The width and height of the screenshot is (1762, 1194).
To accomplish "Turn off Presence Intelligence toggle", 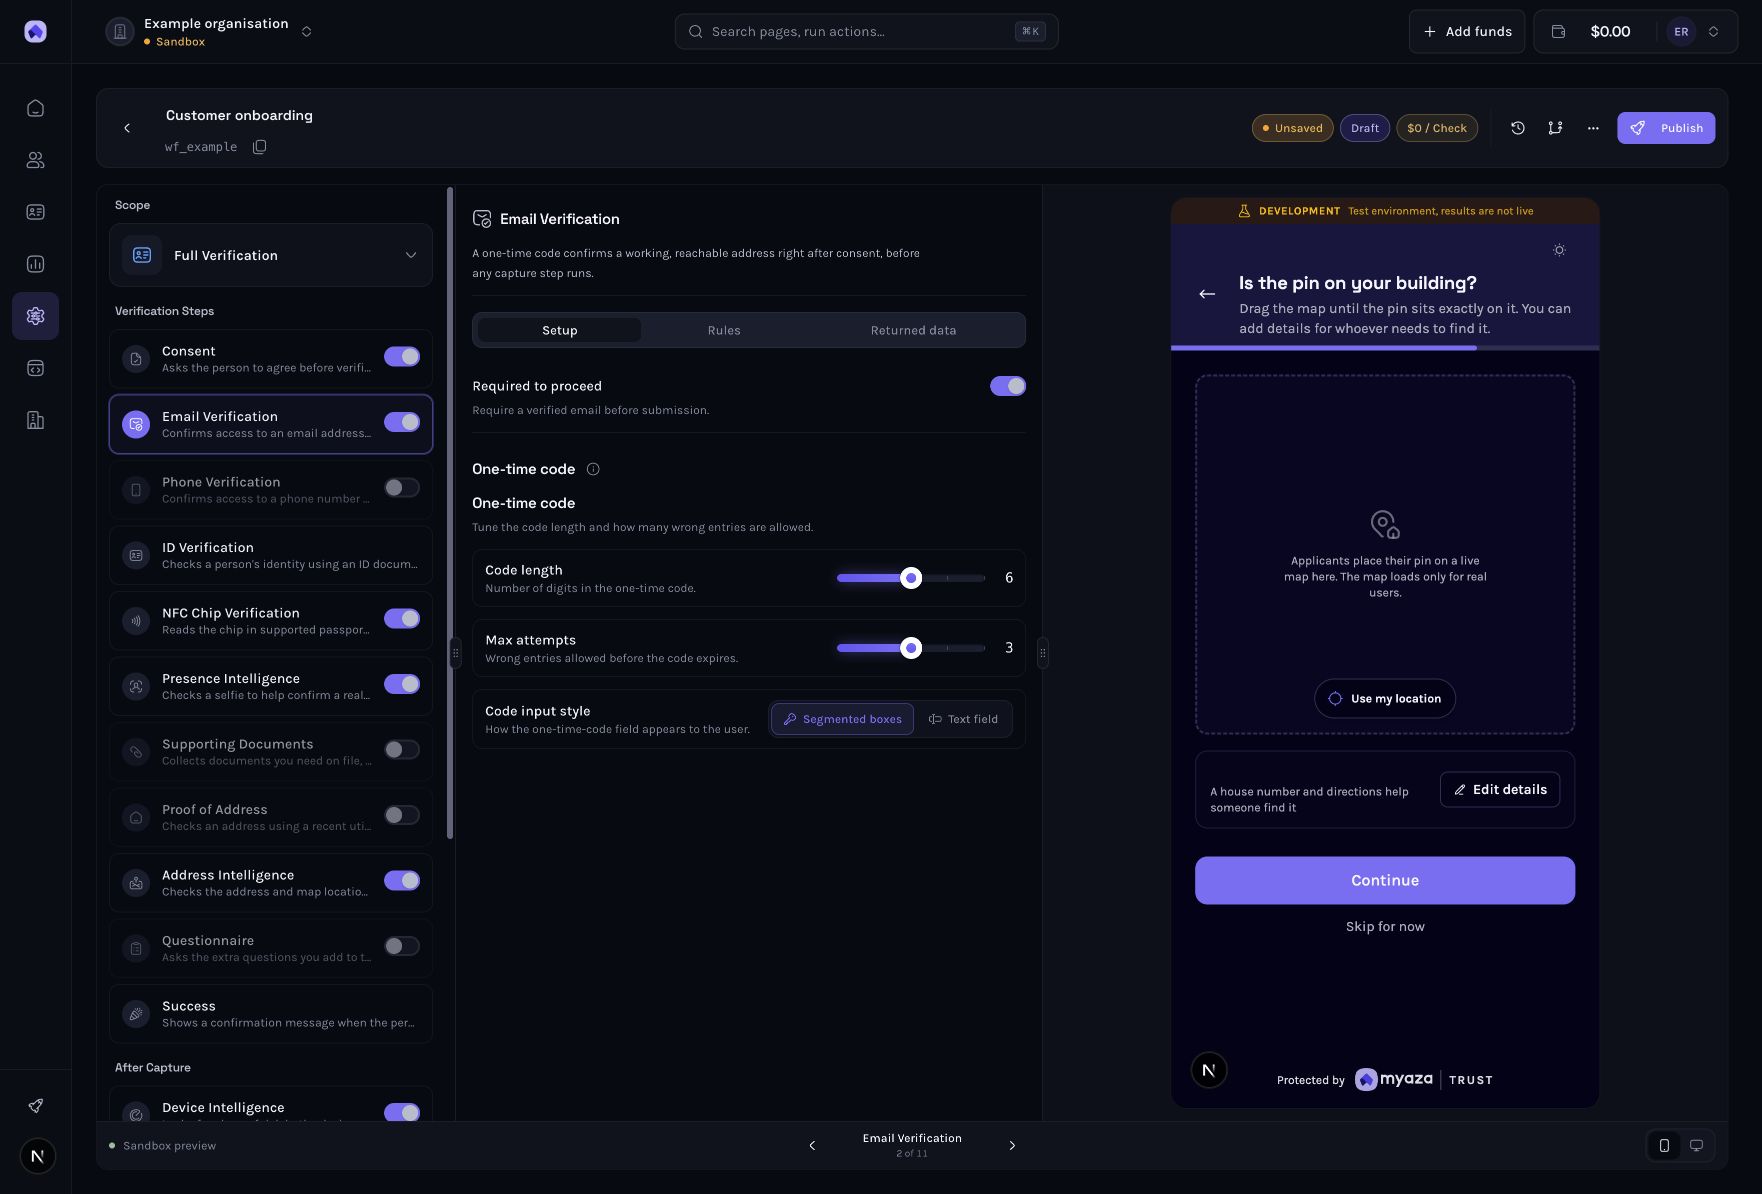I will click(402, 684).
